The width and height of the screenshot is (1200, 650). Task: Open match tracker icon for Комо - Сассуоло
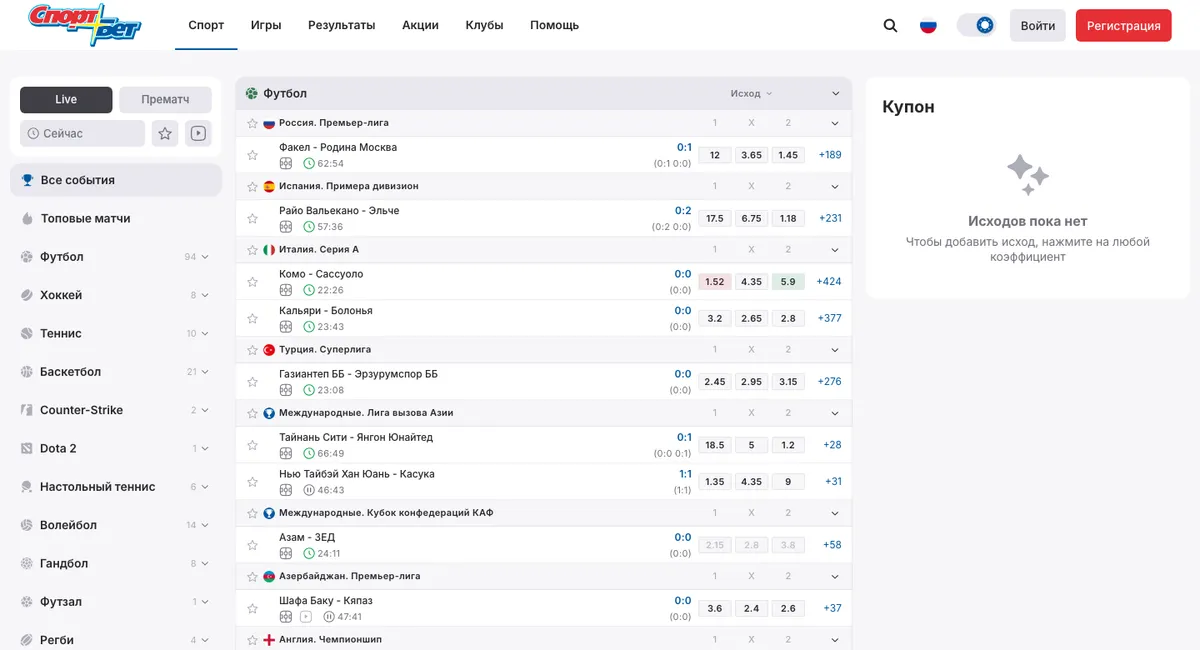click(286, 290)
